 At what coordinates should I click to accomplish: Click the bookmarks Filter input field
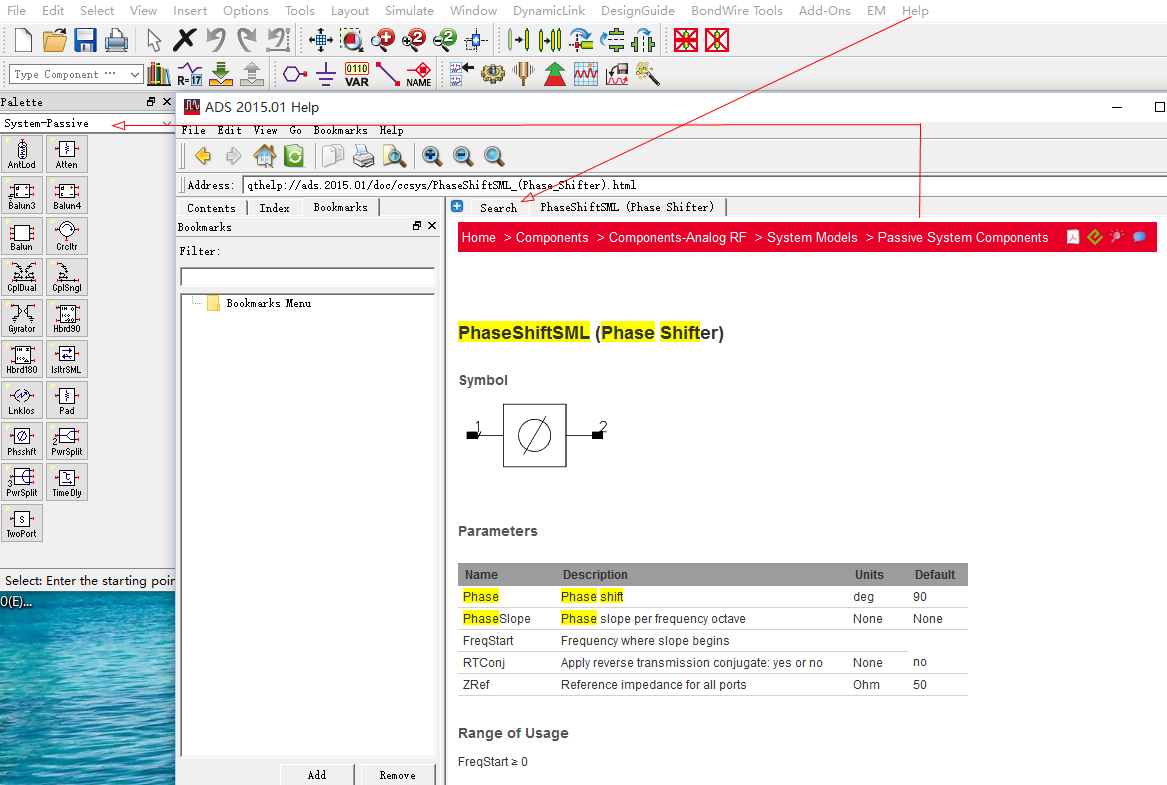pyautogui.click(x=307, y=277)
